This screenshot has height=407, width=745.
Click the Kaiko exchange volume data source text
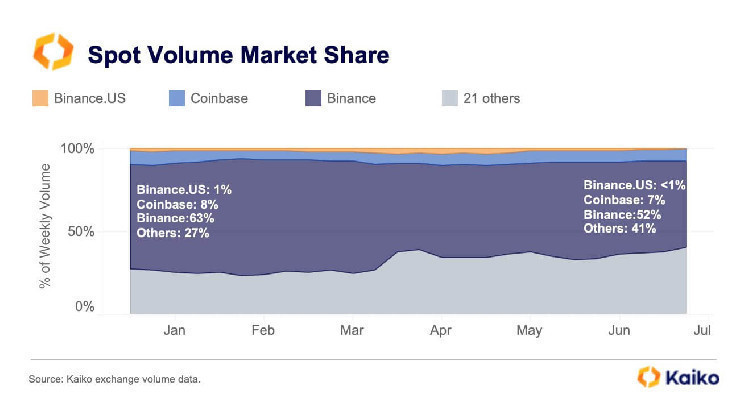(125, 379)
